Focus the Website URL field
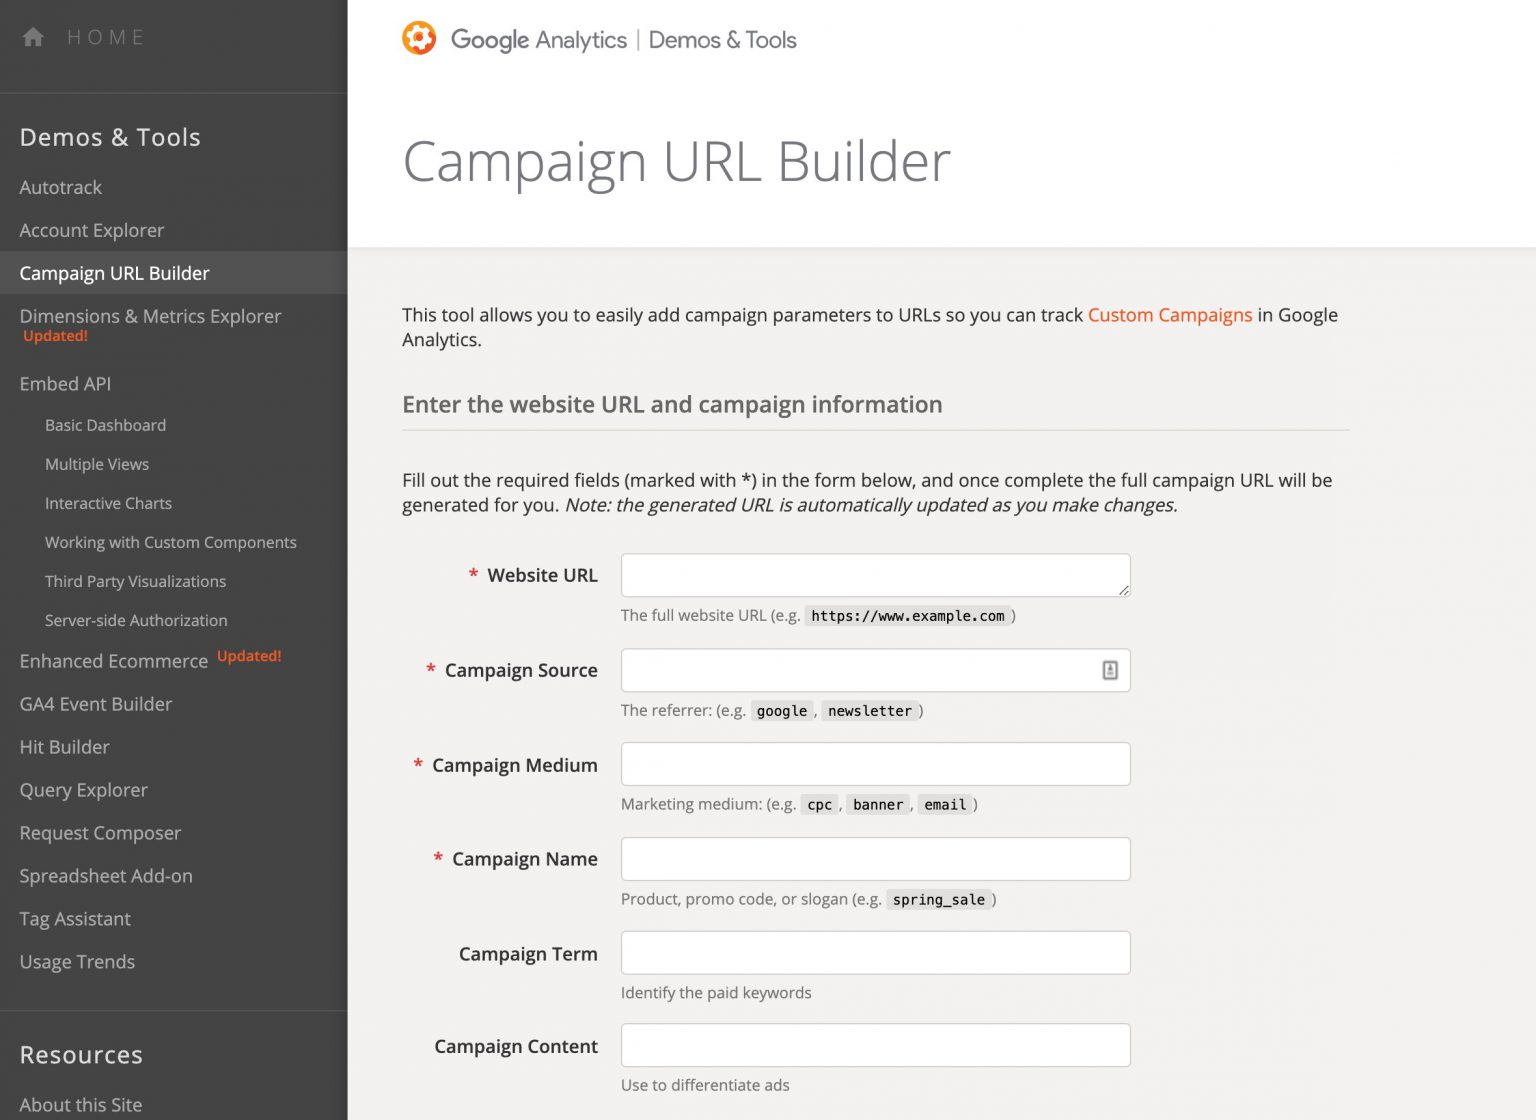Image resolution: width=1536 pixels, height=1120 pixels. pyautogui.click(x=870, y=576)
